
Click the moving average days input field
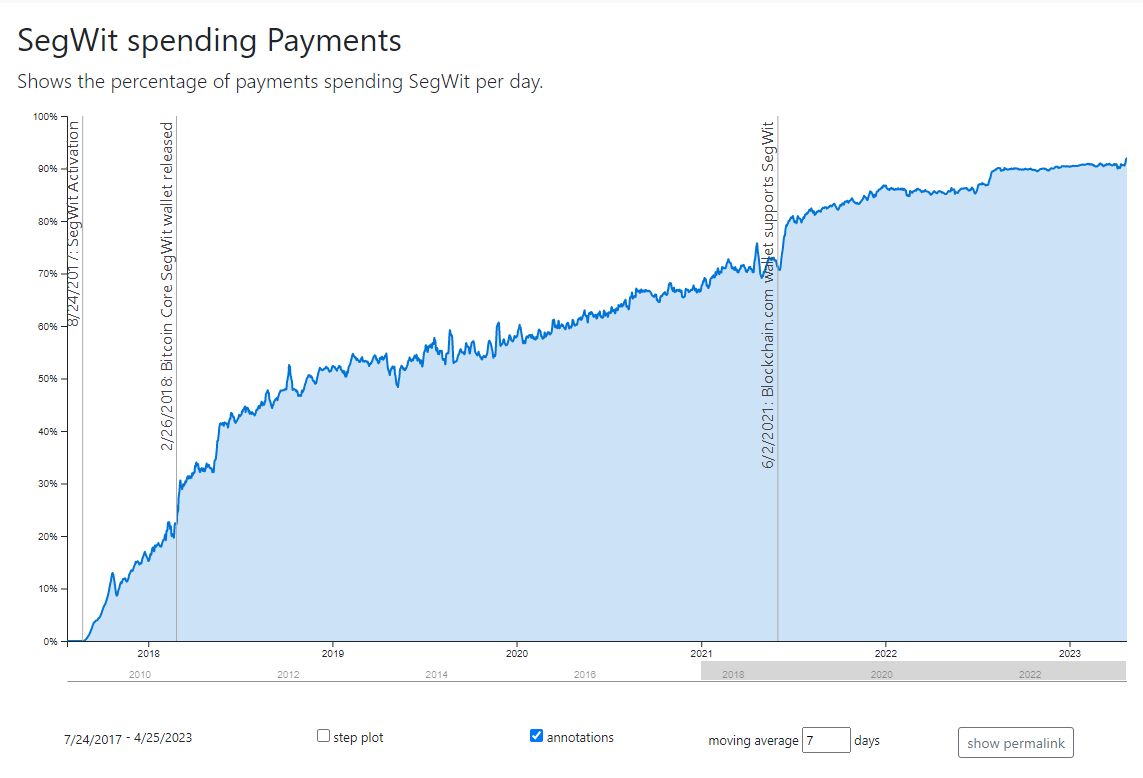825,740
